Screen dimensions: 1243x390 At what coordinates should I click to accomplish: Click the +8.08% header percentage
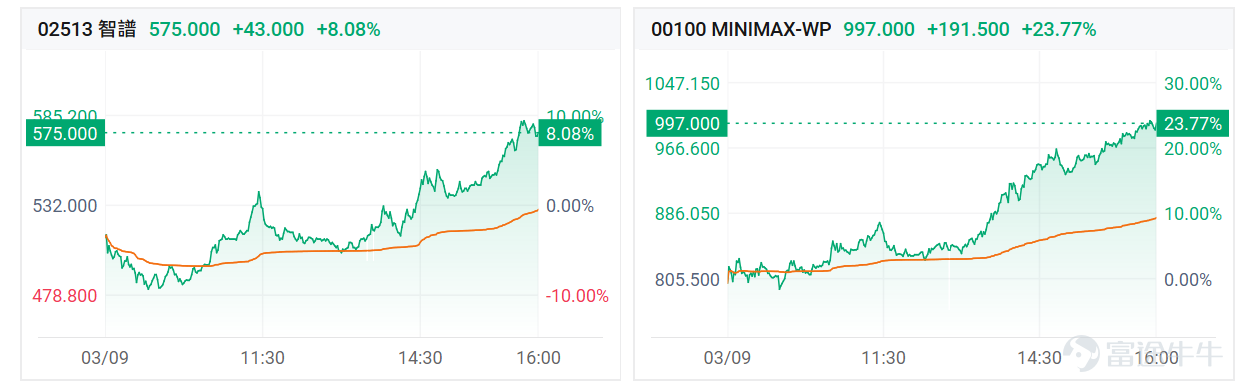click(348, 29)
